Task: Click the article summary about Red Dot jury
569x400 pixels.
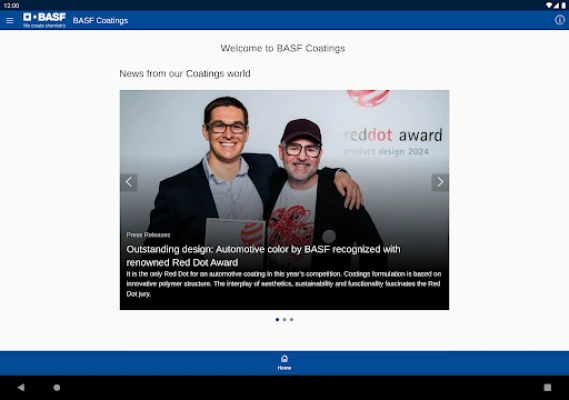Action: [284, 283]
